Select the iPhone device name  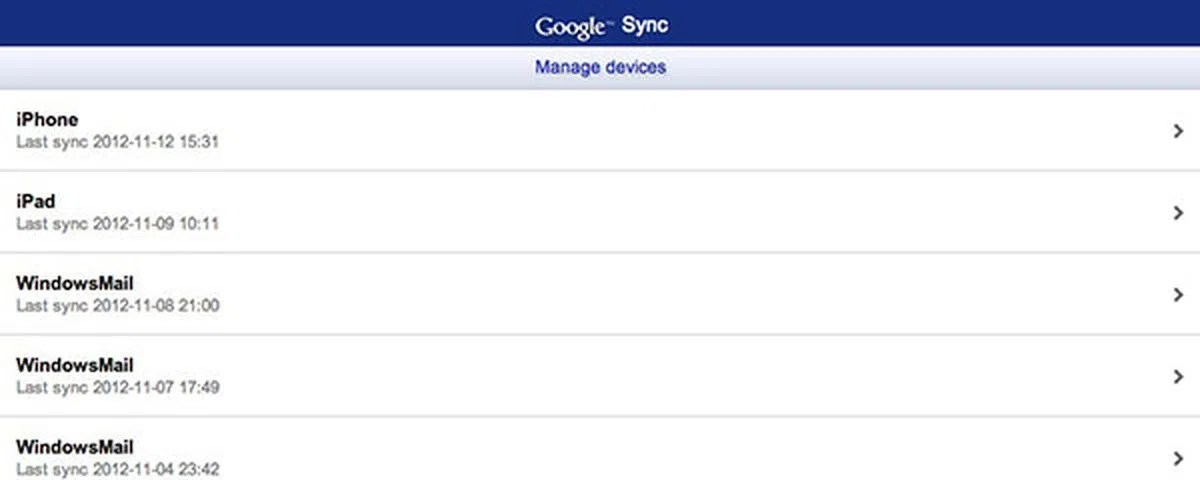(47, 120)
